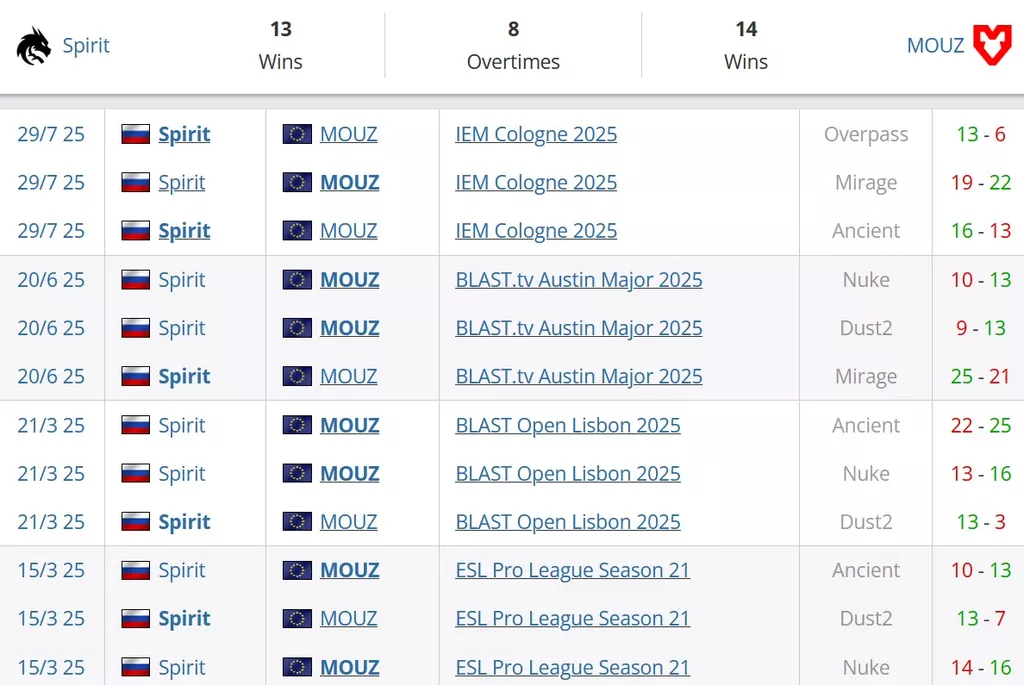This screenshot has height=685, width=1024.
Task: Open the bold MOUZ link in the 9 - 13 row
Action: (x=349, y=328)
